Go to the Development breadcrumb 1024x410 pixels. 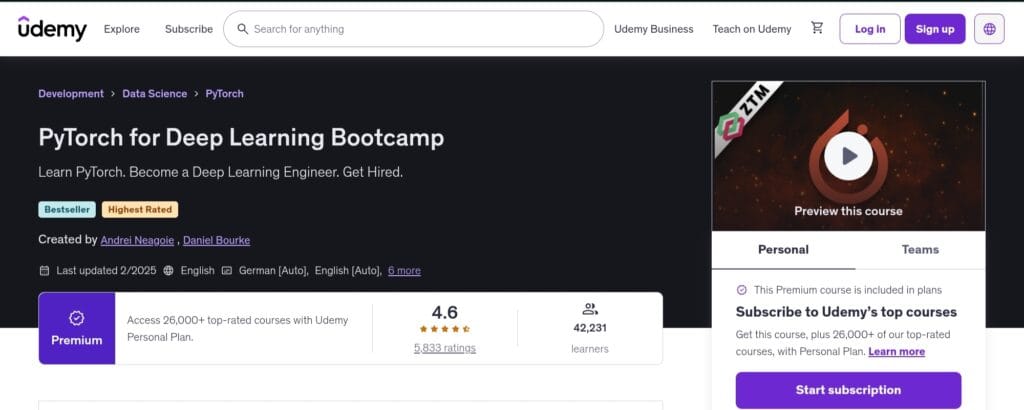pyautogui.click(x=71, y=93)
